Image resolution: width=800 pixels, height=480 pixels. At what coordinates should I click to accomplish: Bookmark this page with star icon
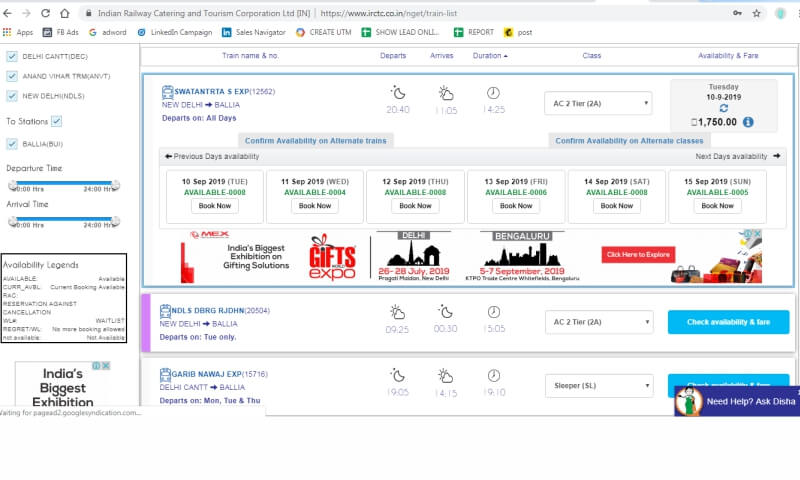(x=757, y=13)
